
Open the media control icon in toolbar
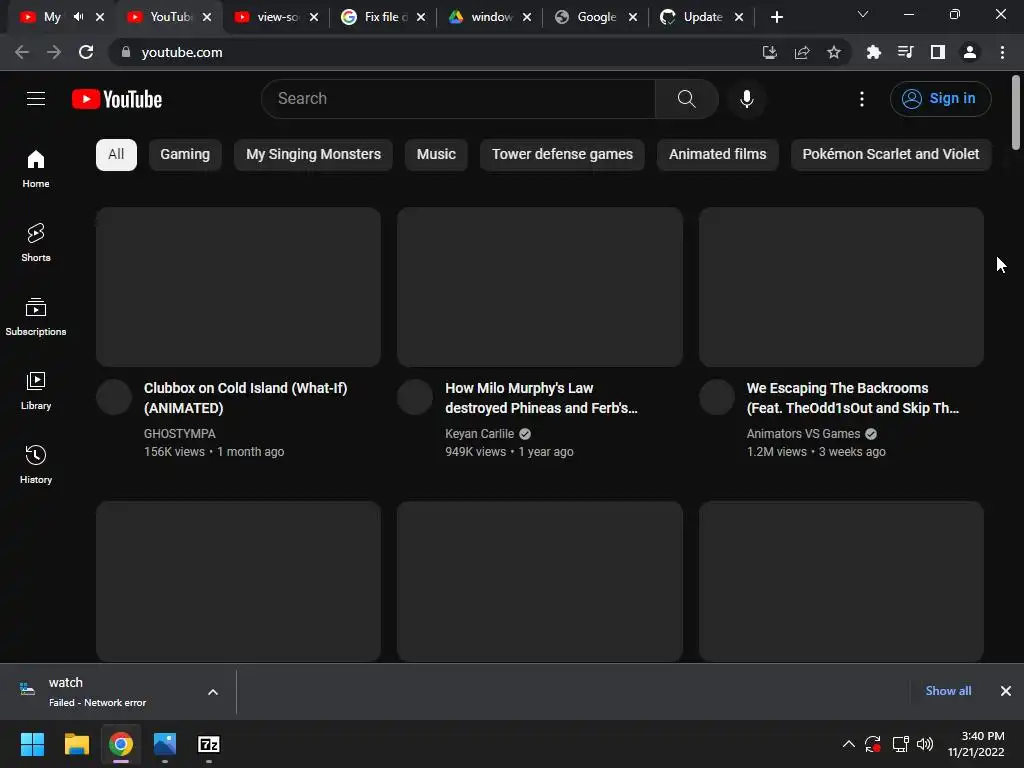pos(905,52)
